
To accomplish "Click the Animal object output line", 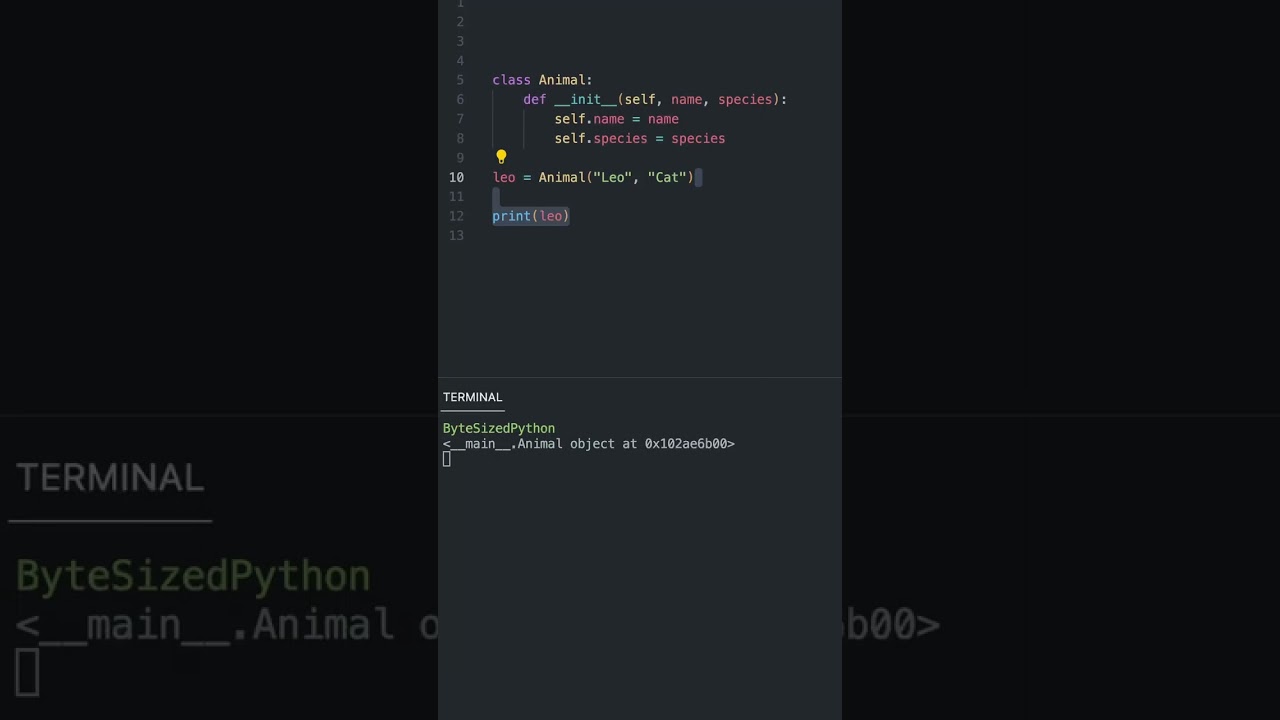I will point(589,444).
